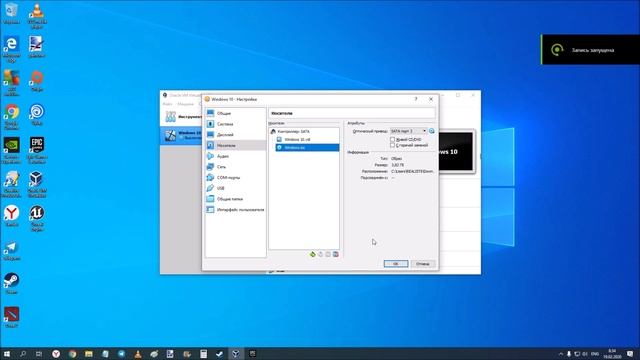Click the Отмена button
Viewport: 640px width, 360px height.
click(423, 264)
